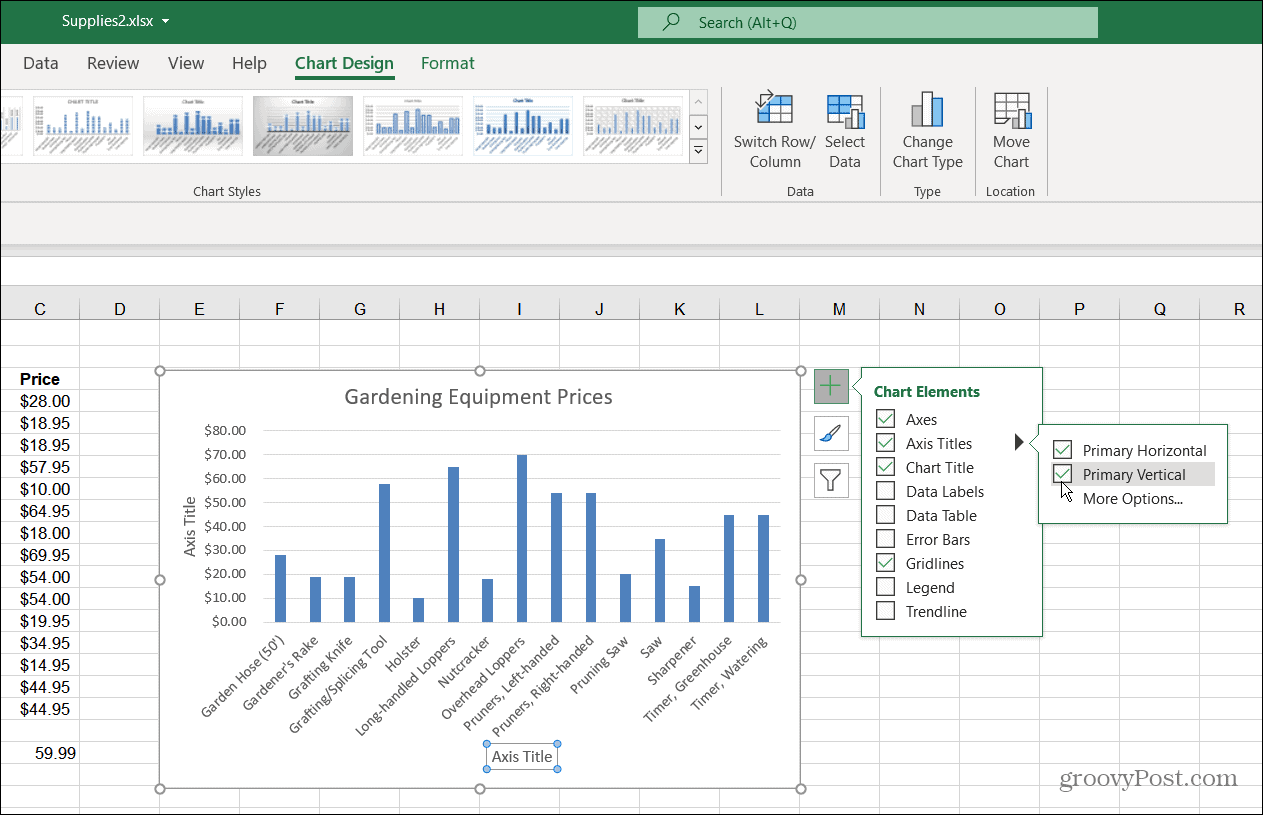Click the search magnifier icon
This screenshot has width=1263, height=815.
pos(672,22)
